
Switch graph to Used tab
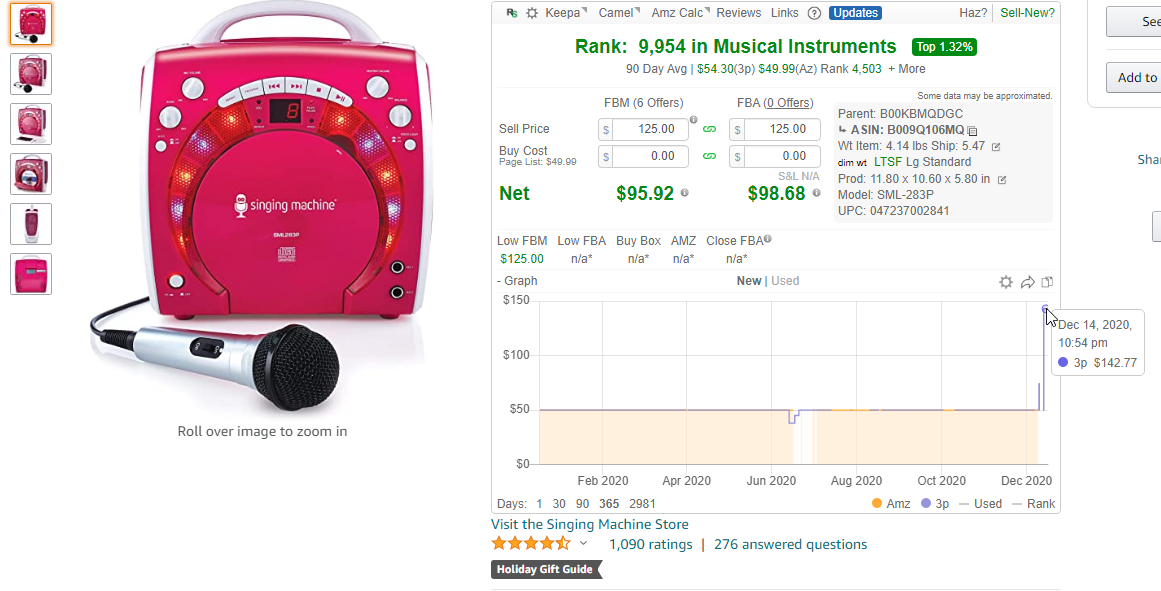click(785, 281)
